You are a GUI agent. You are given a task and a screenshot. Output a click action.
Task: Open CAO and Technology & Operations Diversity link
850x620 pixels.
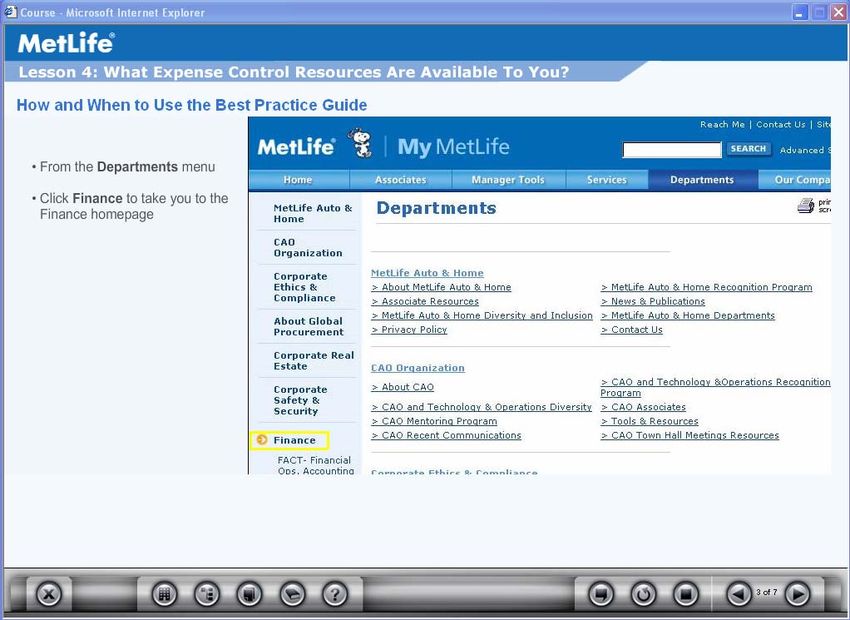click(x=481, y=407)
